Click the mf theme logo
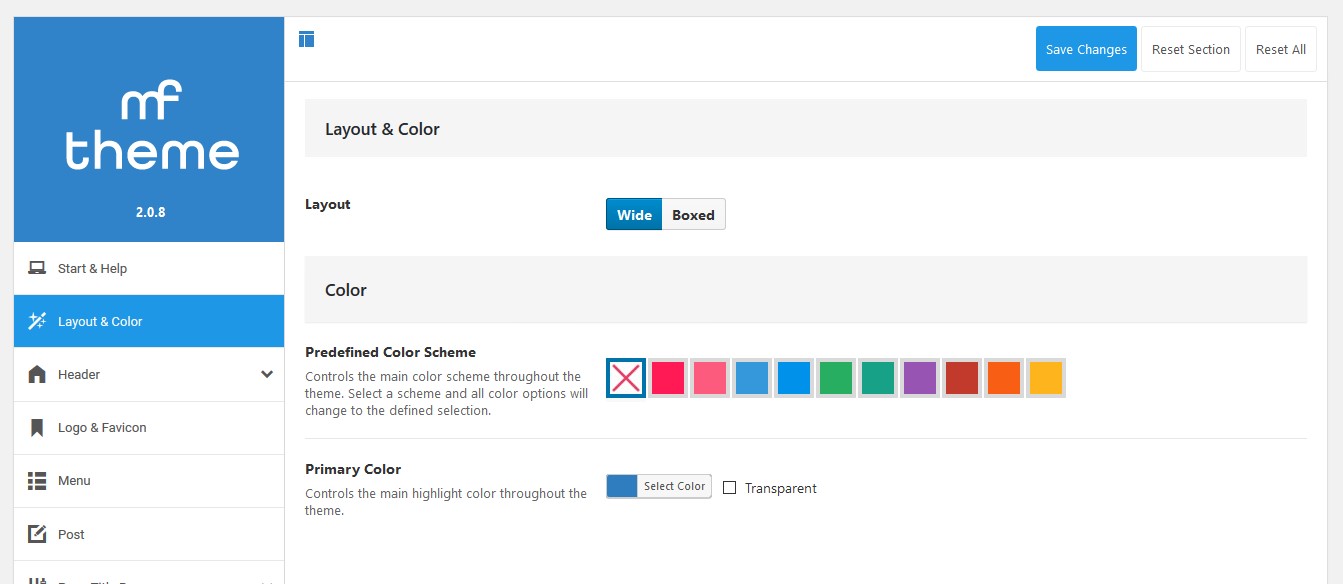1343x584 pixels. (152, 128)
